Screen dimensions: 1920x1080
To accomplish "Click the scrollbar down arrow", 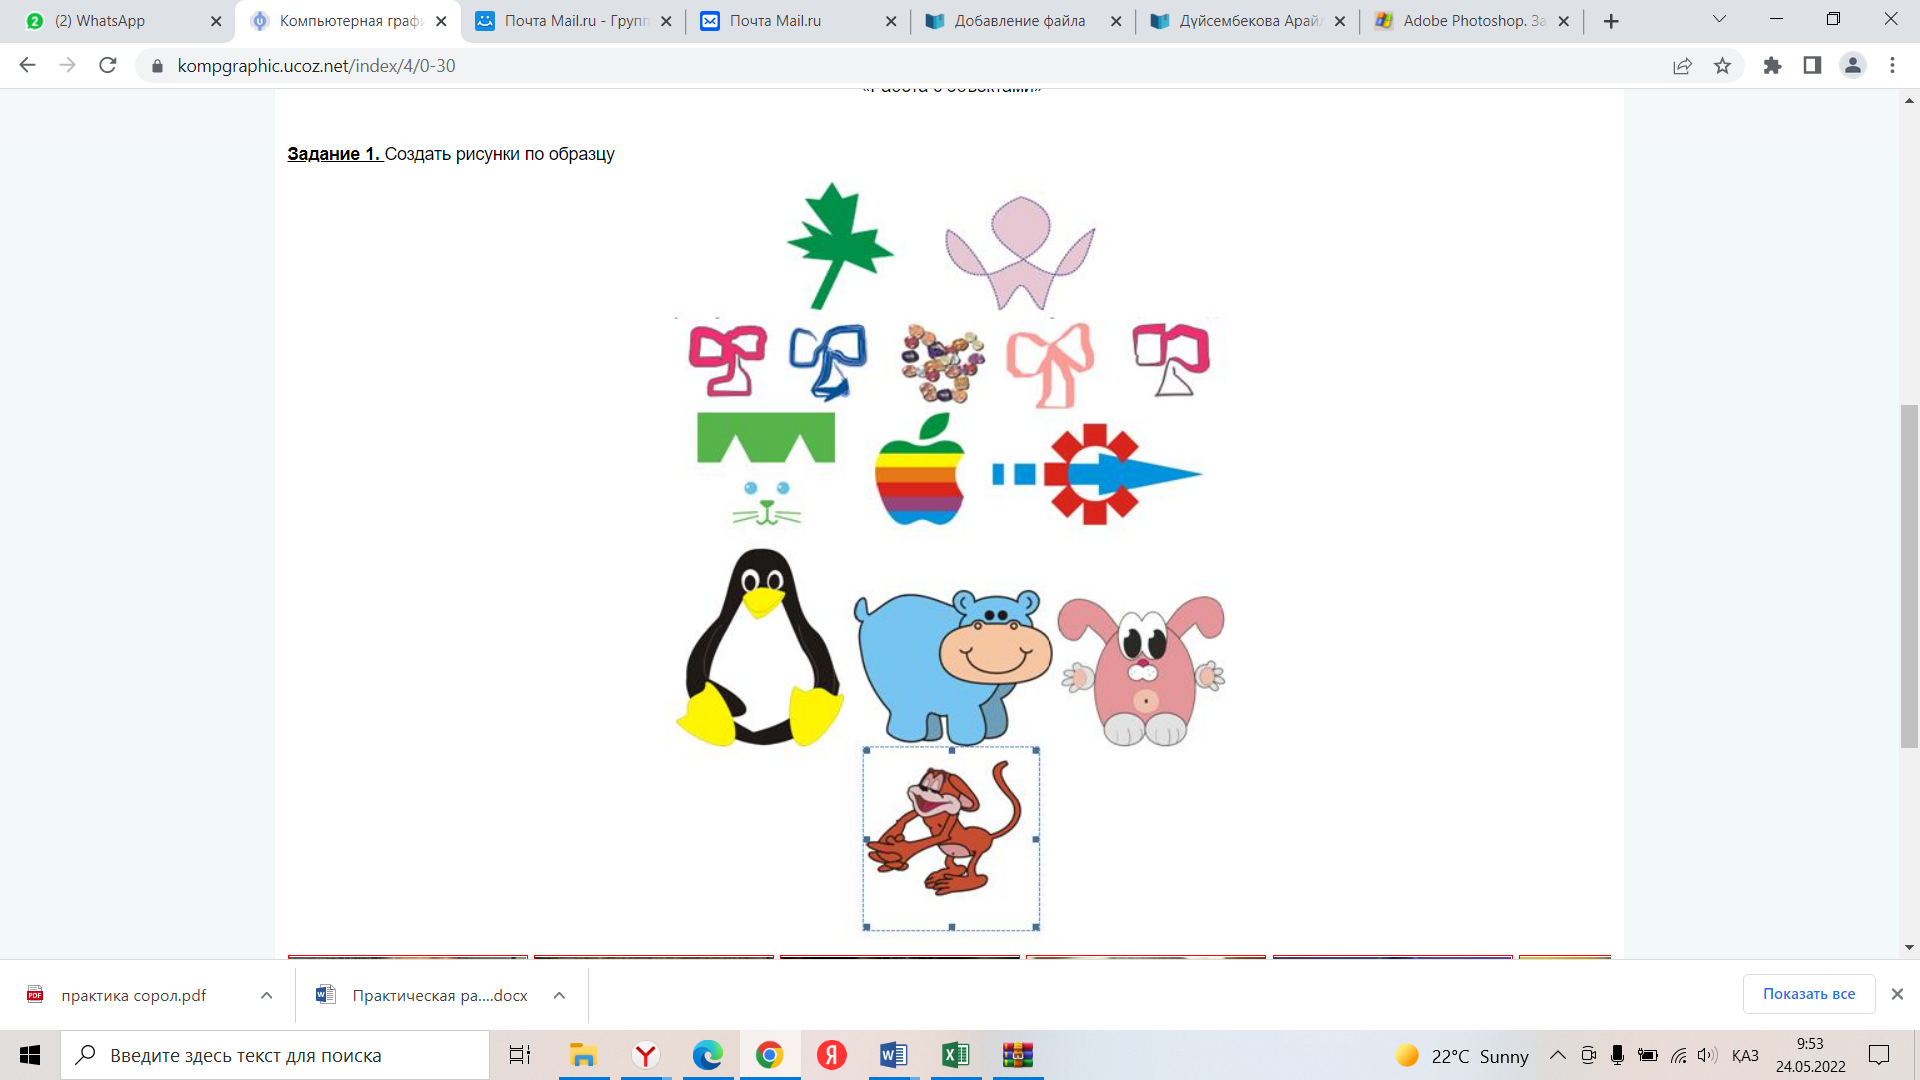I will click(x=1909, y=947).
